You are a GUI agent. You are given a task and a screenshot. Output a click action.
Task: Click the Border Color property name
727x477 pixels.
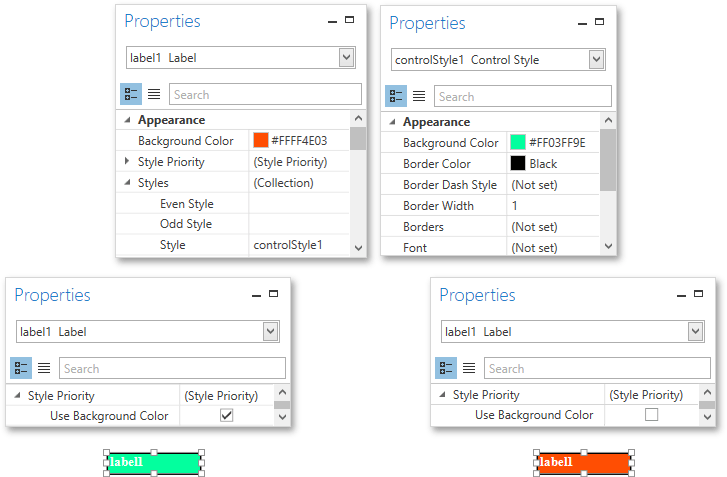coord(437,164)
